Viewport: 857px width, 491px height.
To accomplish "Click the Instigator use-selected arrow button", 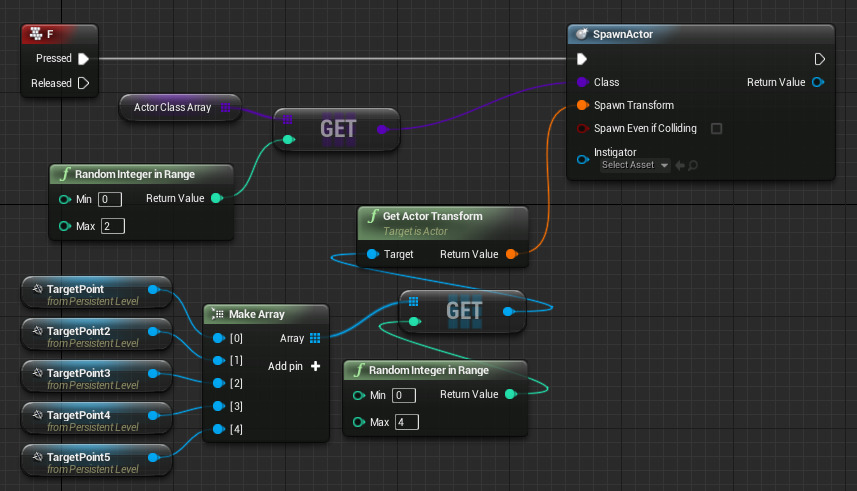I will [680, 165].
